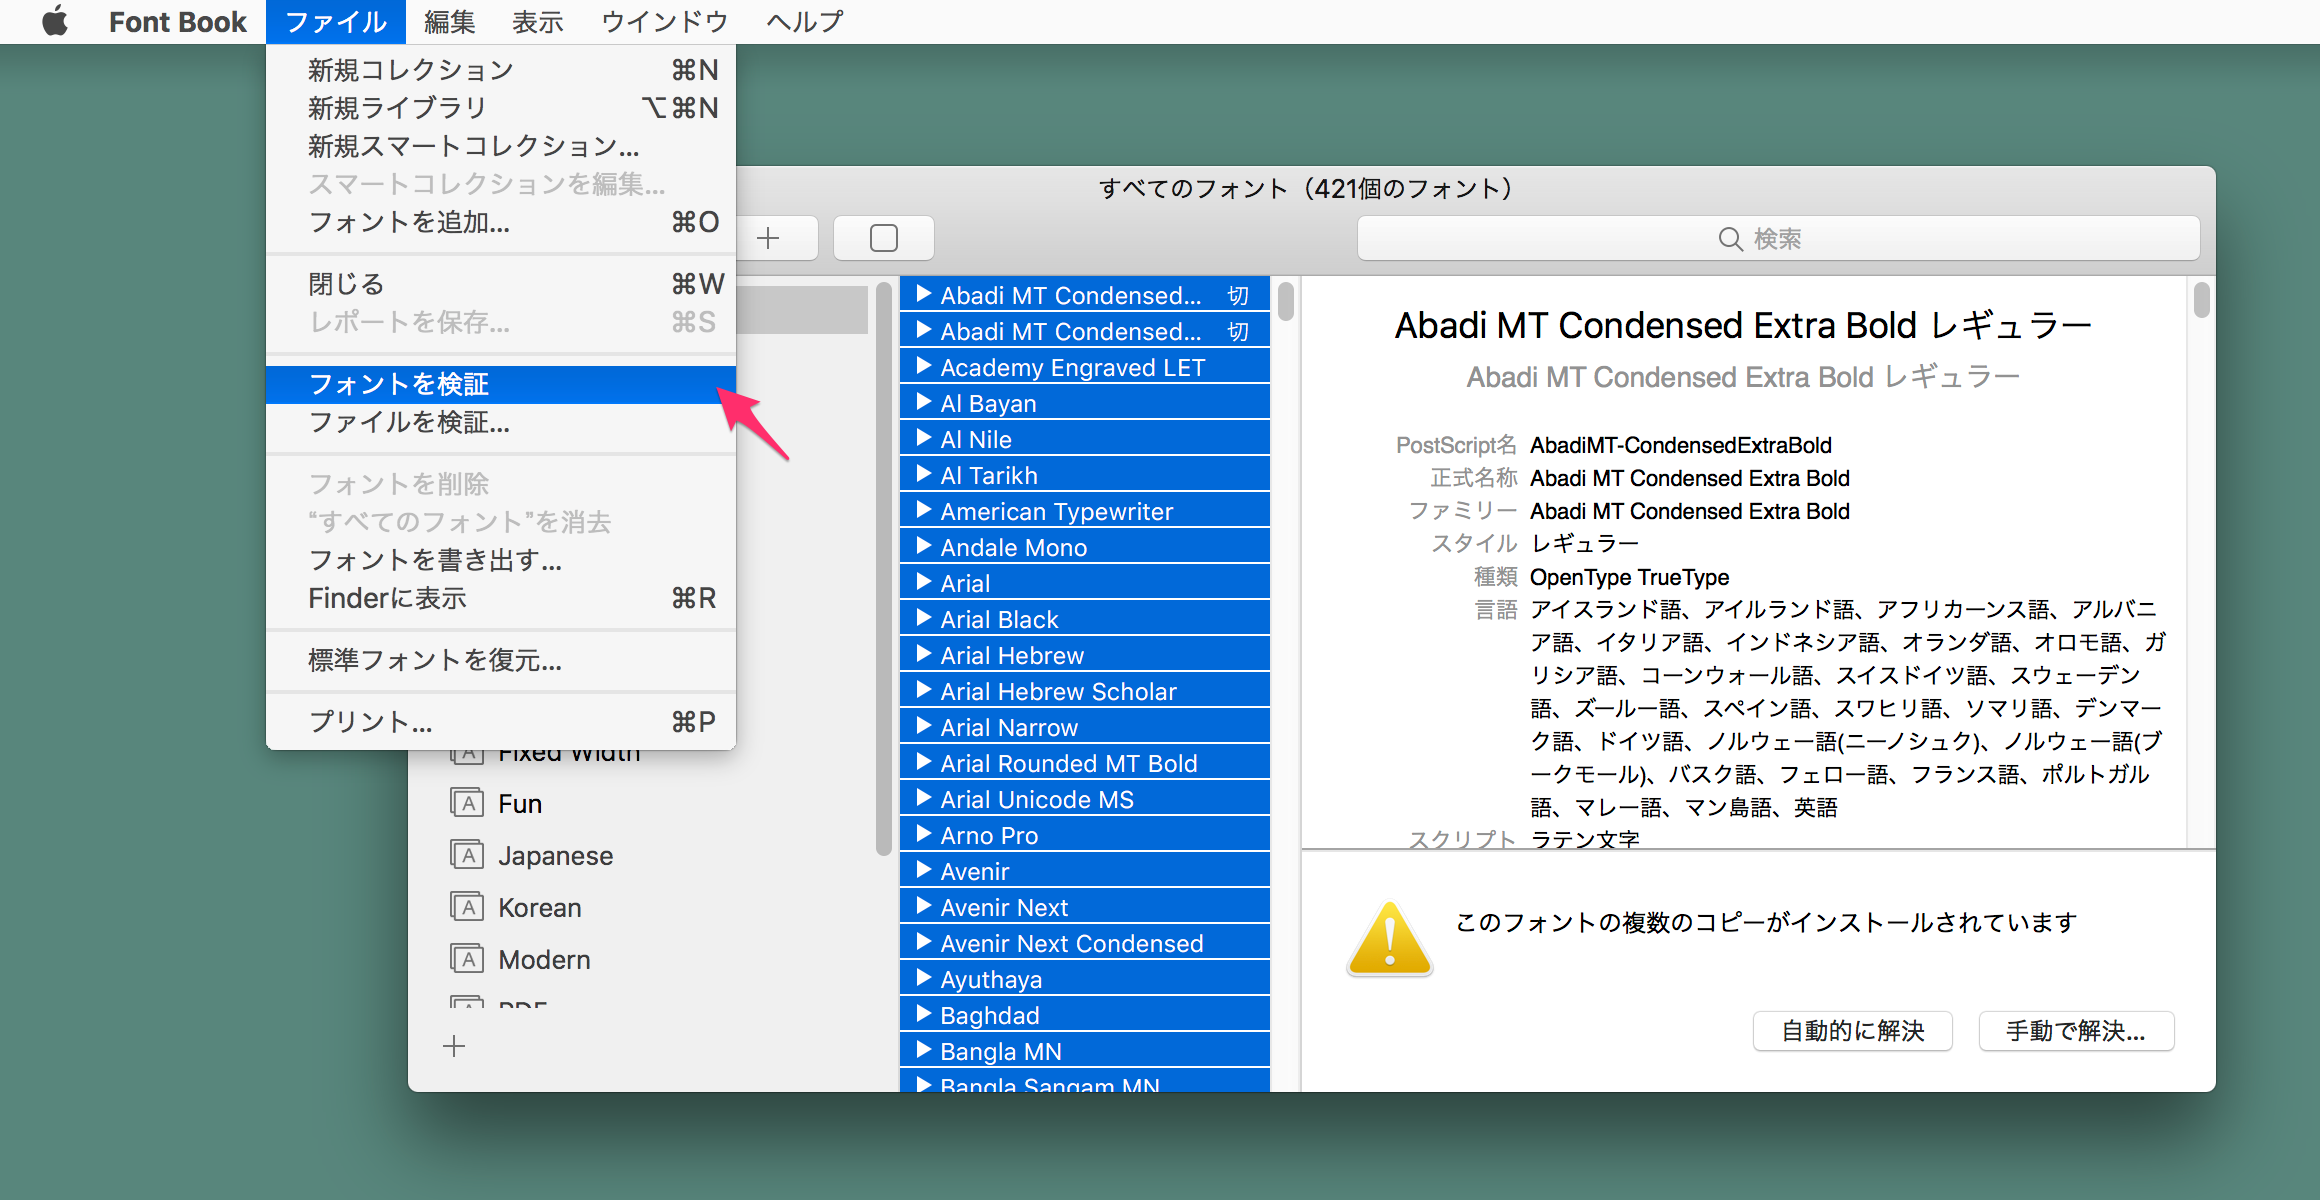The image size is (2320, 1200).
Task: Select Bangla MN font row
Action: click(x=1085, y=1051)
